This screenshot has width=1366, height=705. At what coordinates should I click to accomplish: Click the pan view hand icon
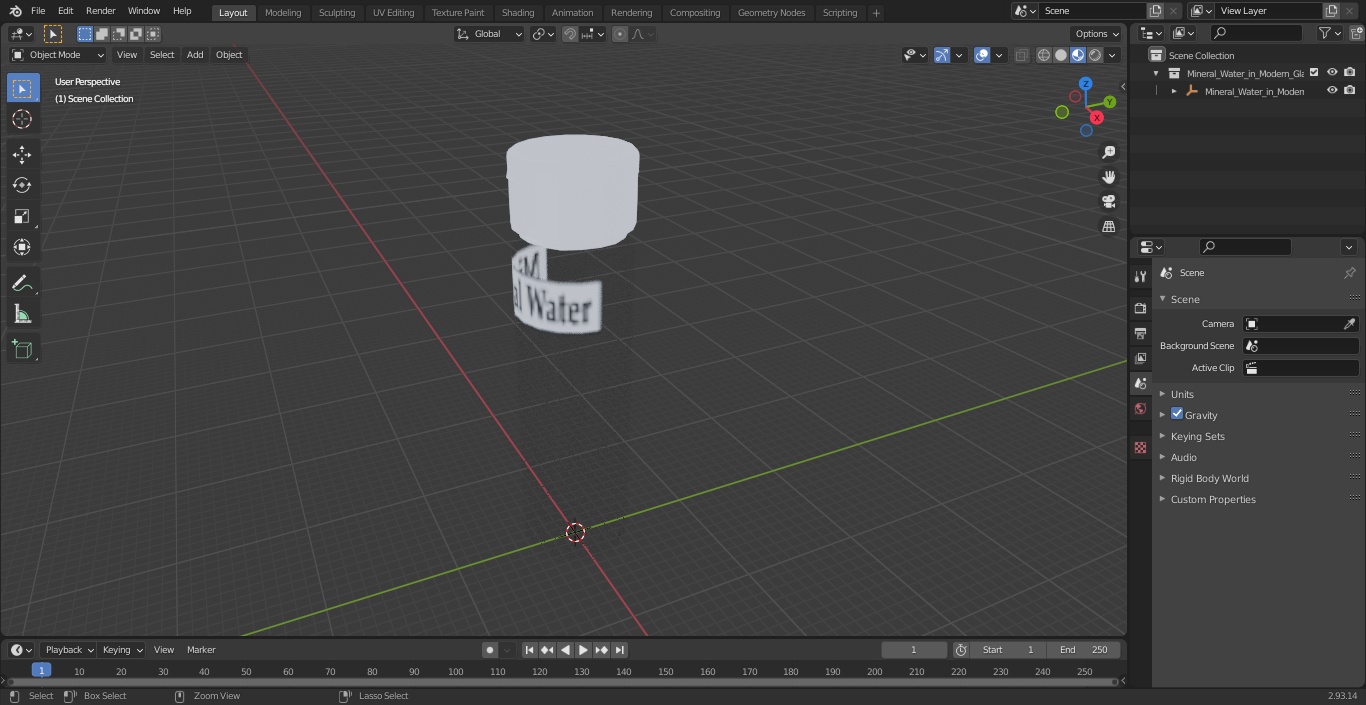(1108, 177)
